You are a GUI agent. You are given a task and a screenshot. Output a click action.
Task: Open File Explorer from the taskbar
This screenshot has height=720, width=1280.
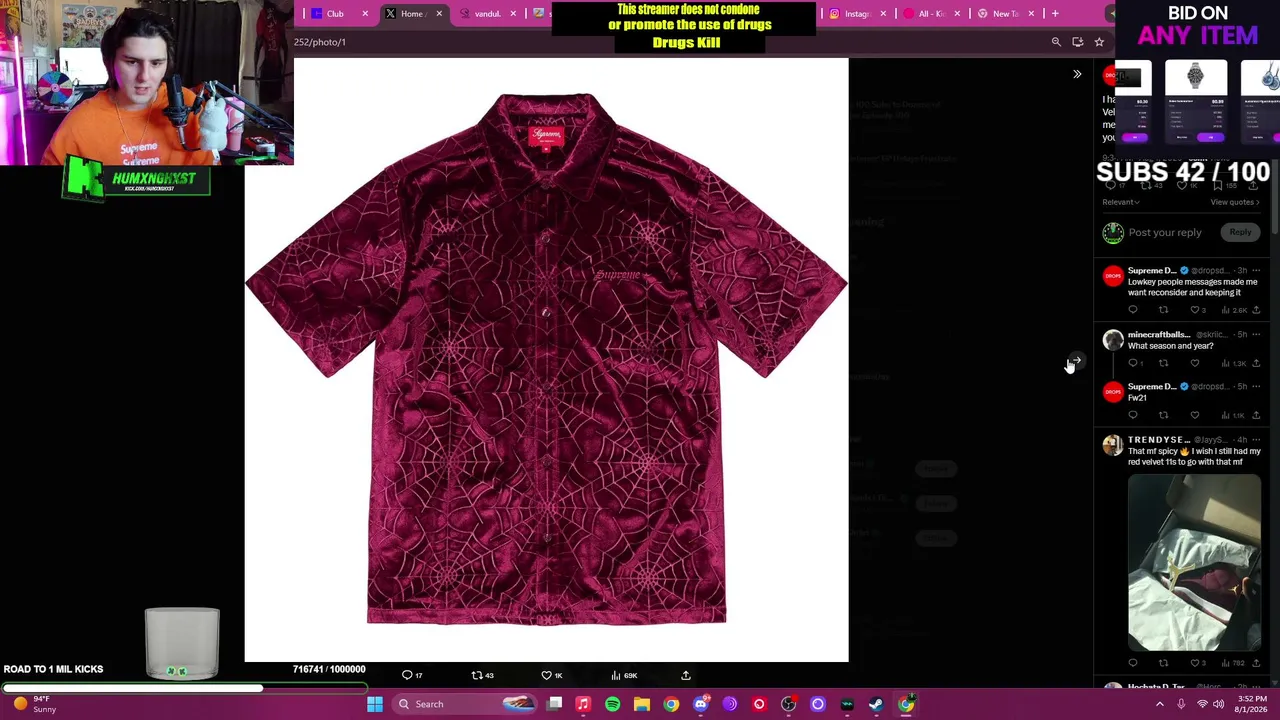click(642, 704)
